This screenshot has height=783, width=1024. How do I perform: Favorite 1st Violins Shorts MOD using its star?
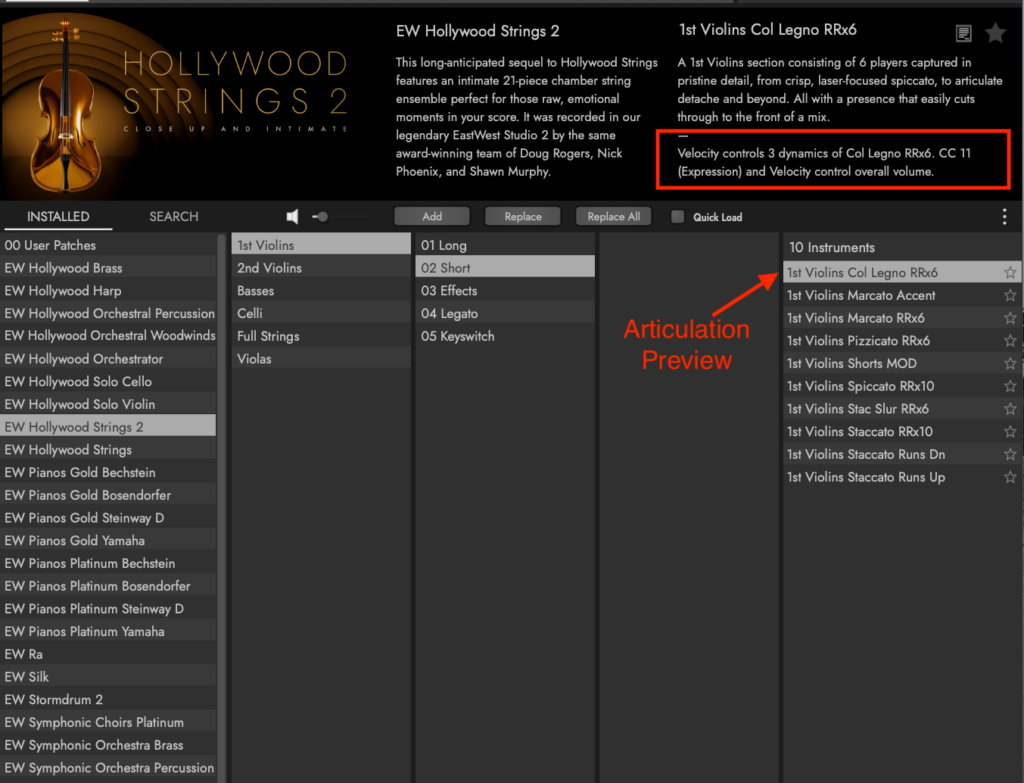point(1010,363)
